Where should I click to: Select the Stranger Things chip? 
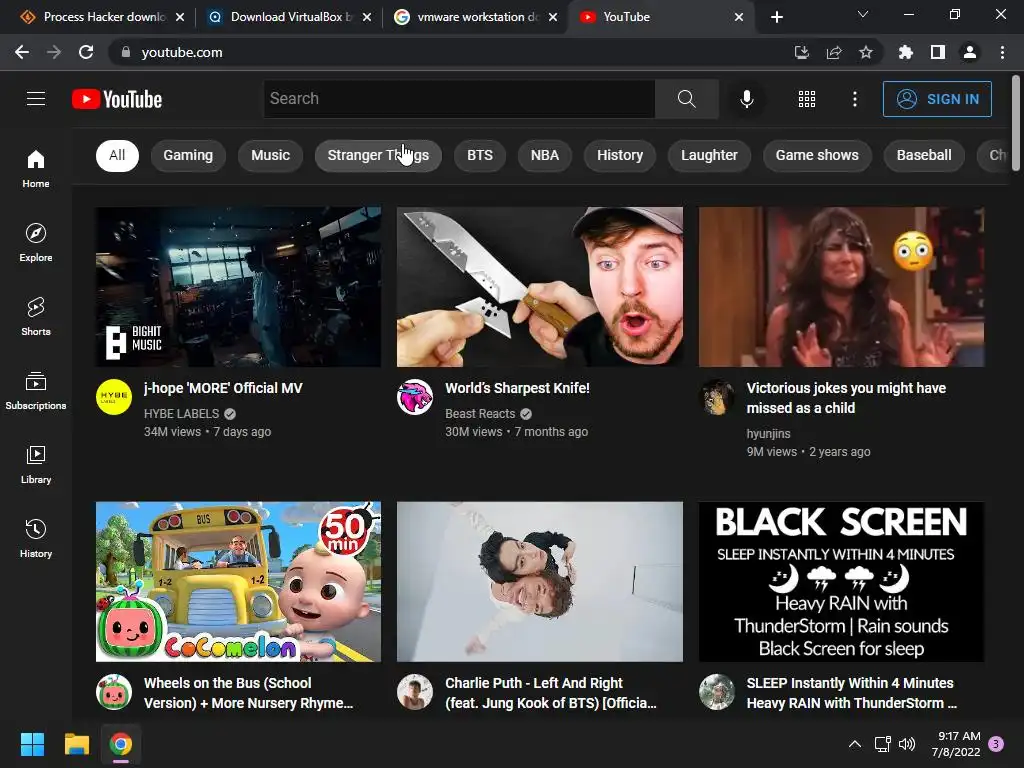click(x=378, y=155)
